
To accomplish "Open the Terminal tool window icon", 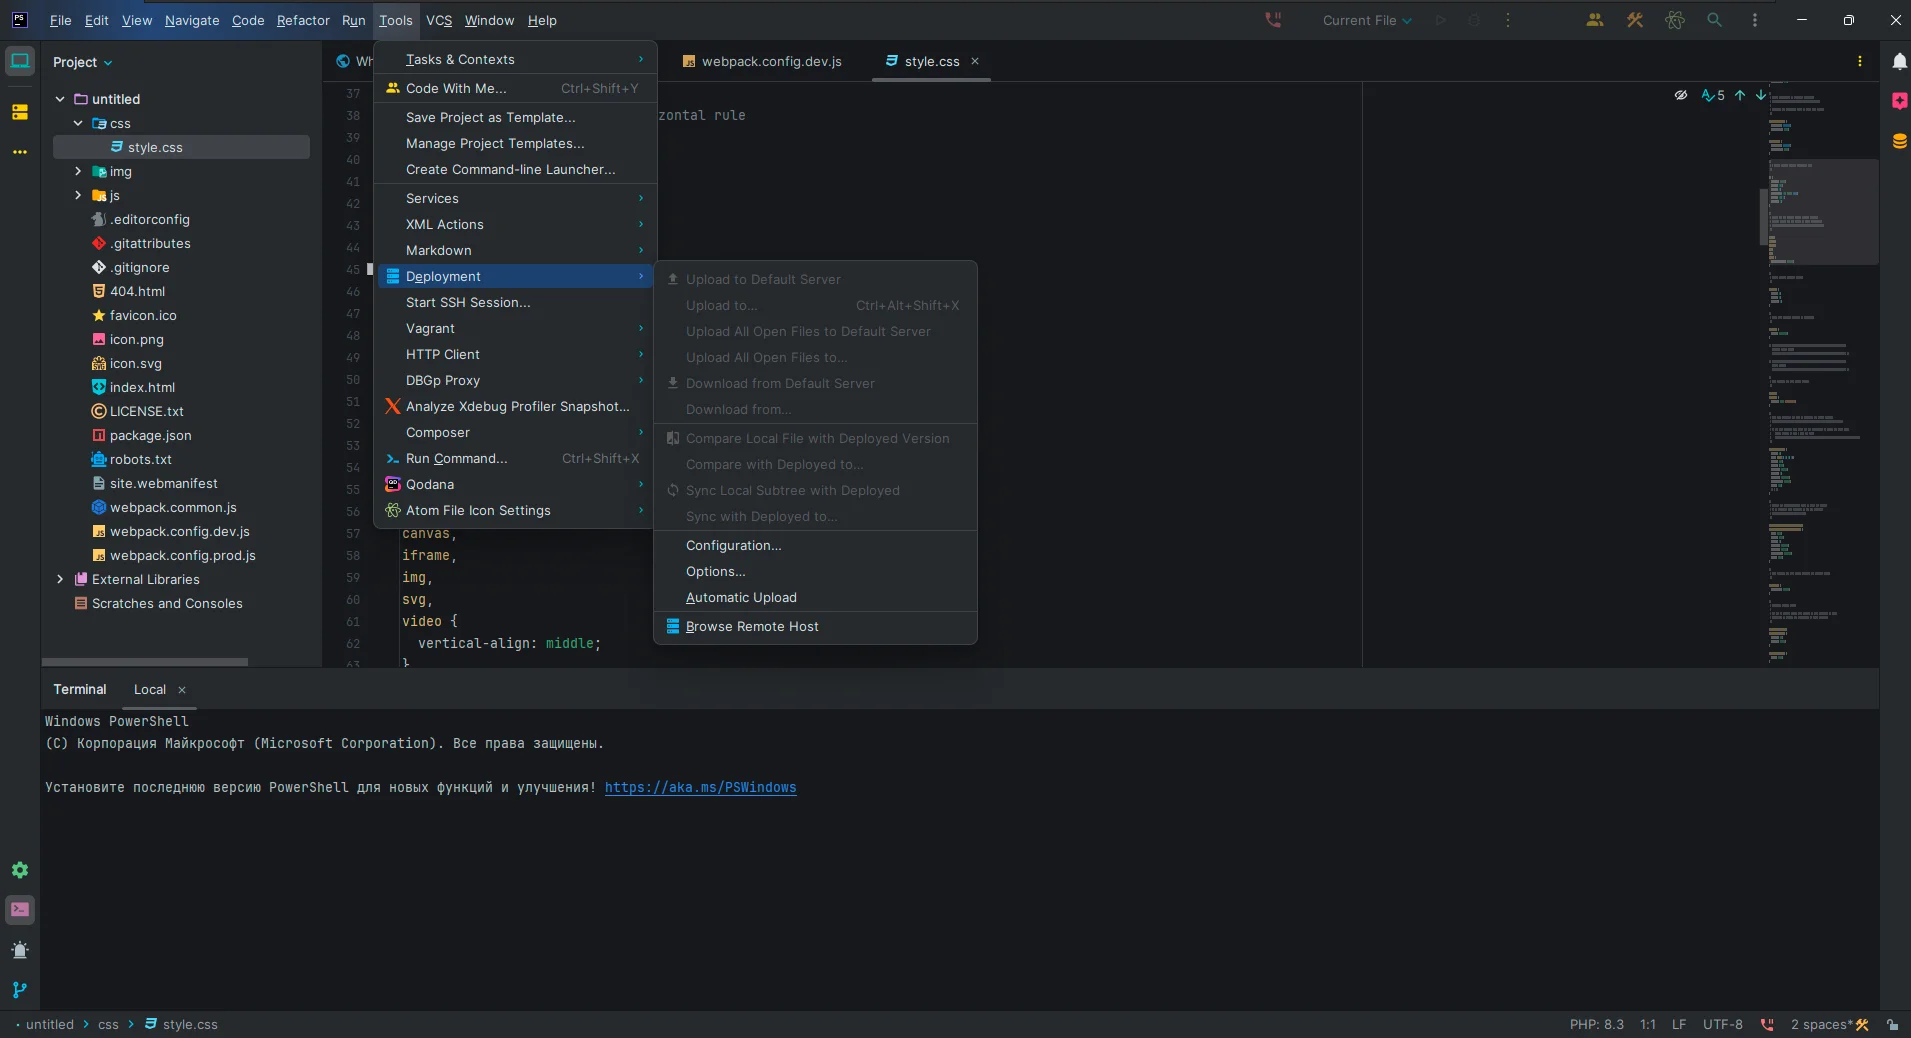I will (20, 910).
